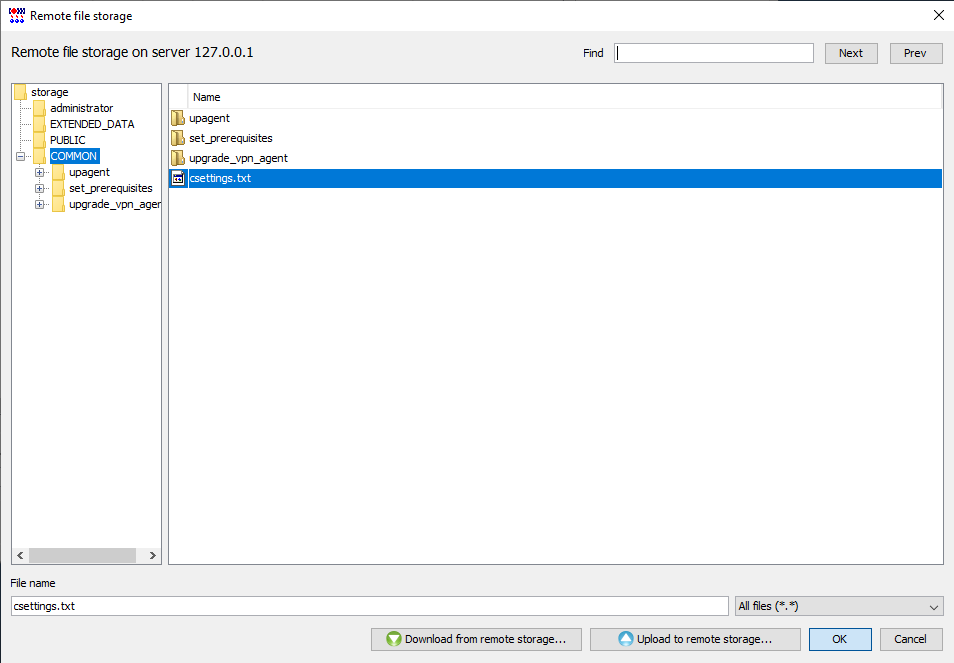Click the COMMON folder icon in tree
The image size is (954, 663).
point(40,156)
